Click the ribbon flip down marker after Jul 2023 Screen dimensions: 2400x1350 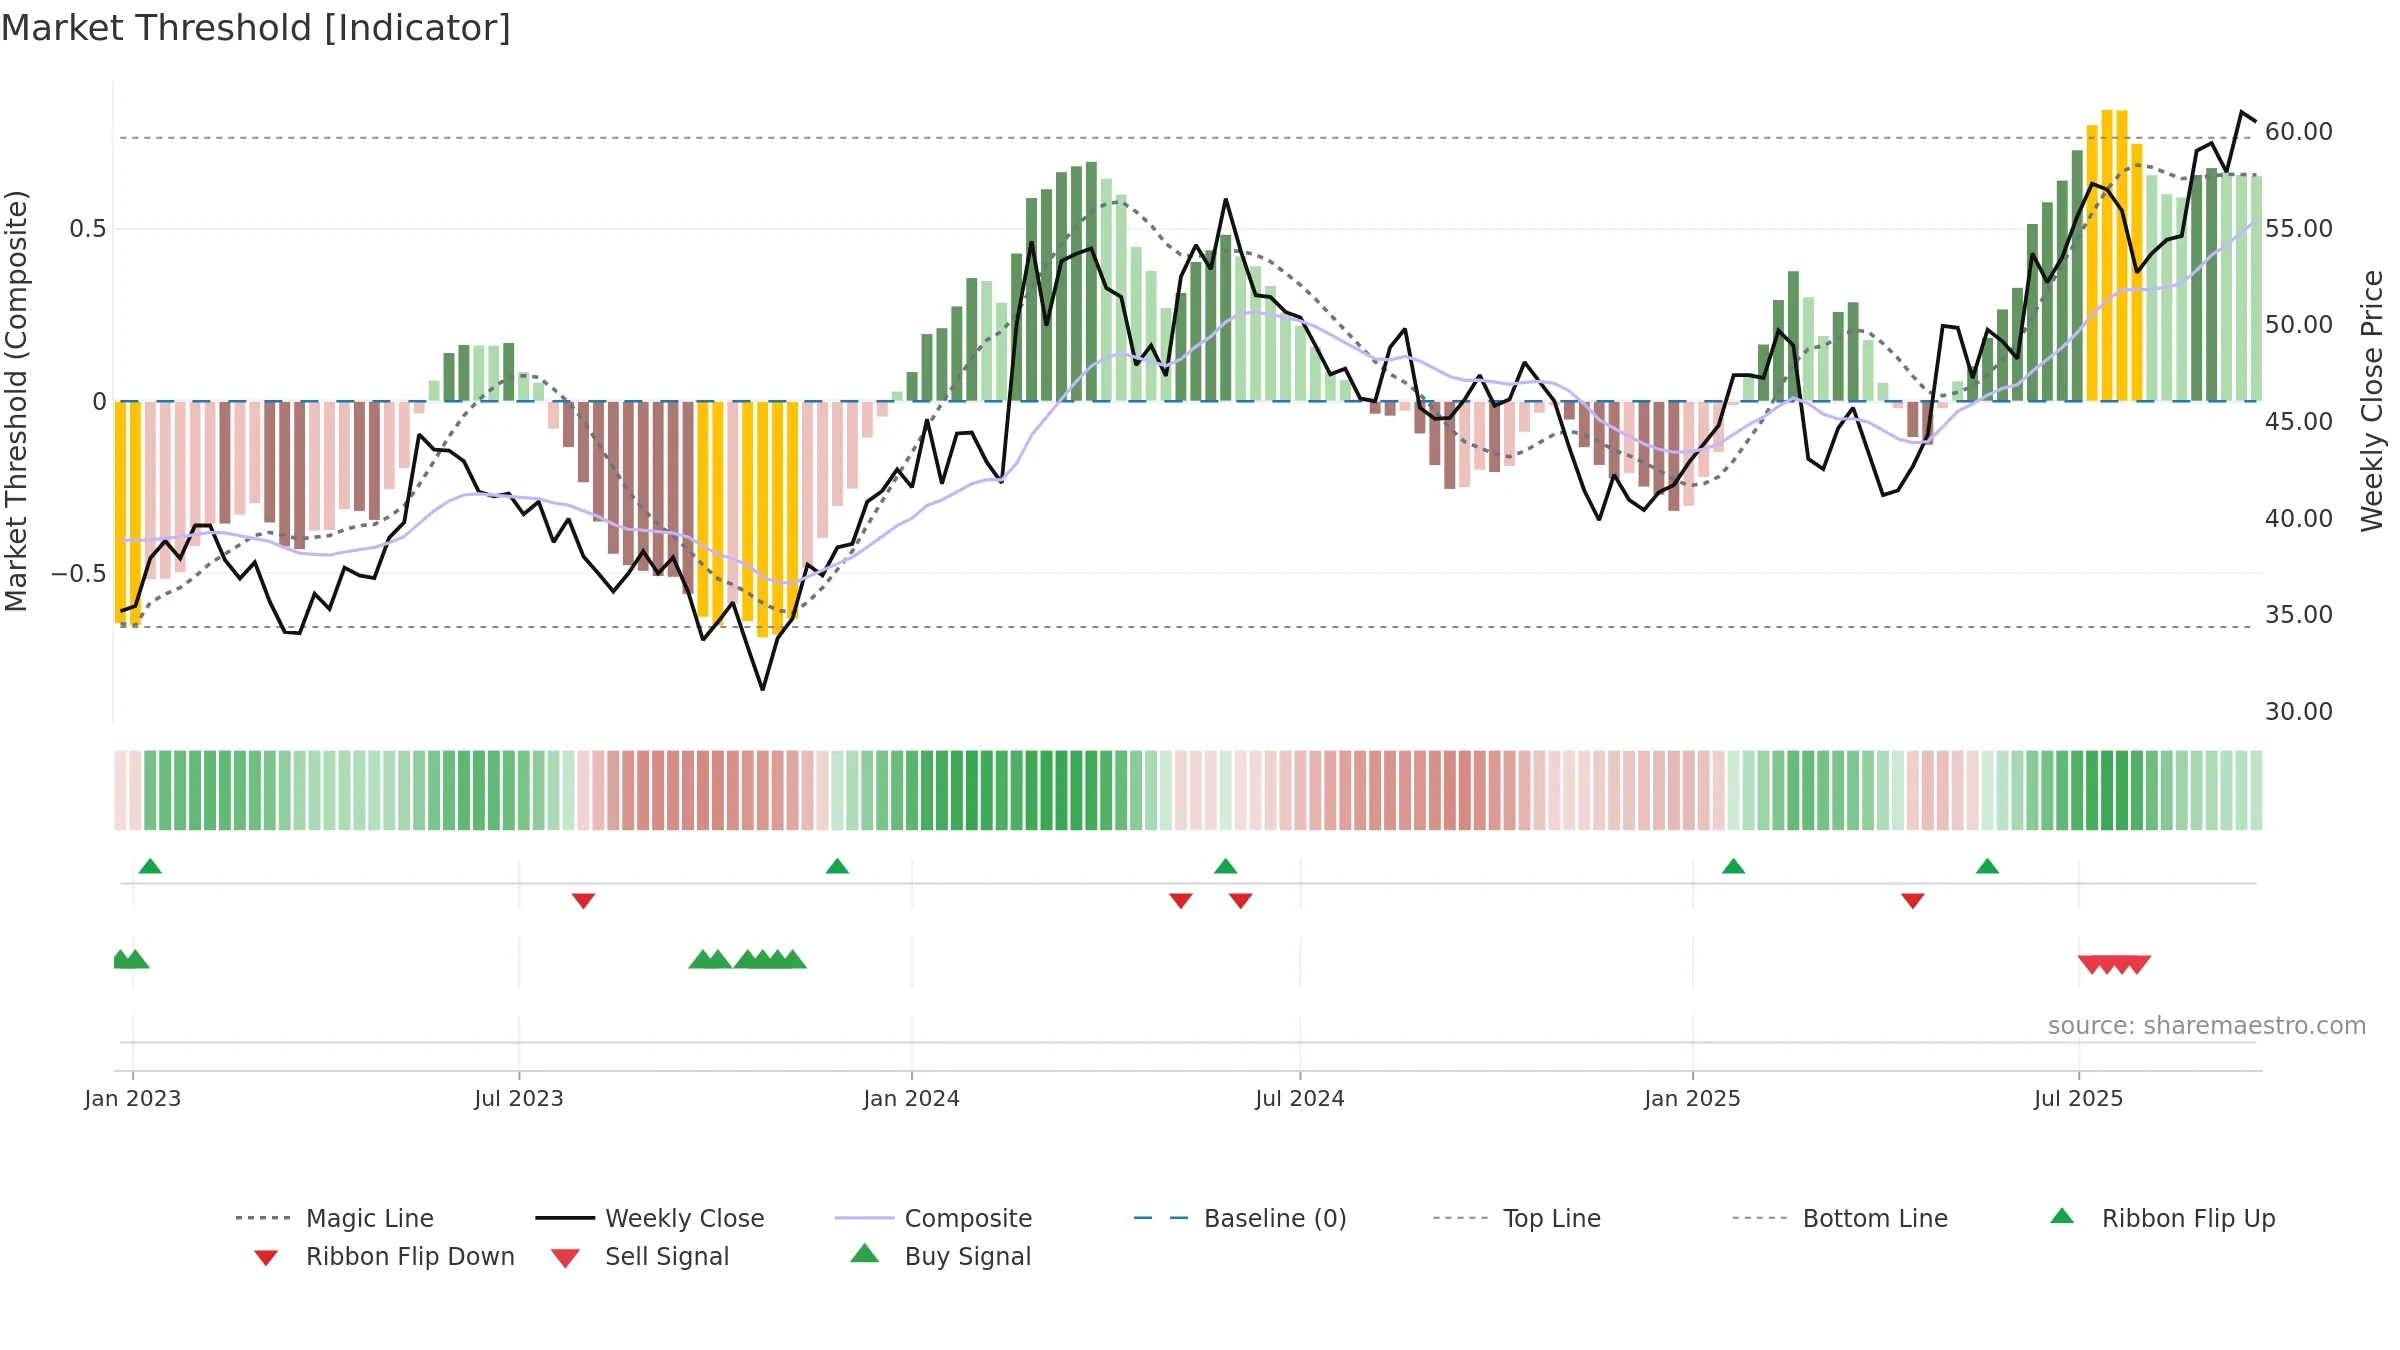click(x=584, y=901)
